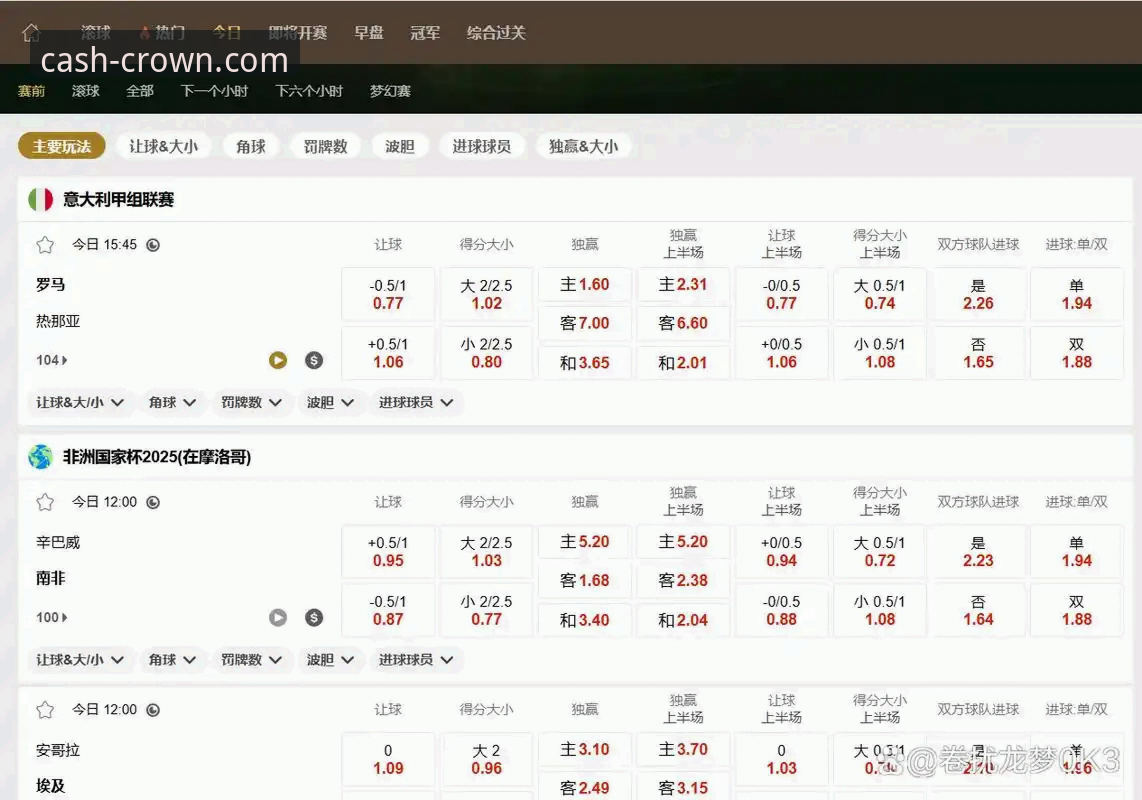This screenshot has width=1142, height=800.
Task: Click the dollar icon in the 辛巴威 match row
Action: tap(314, 617)
